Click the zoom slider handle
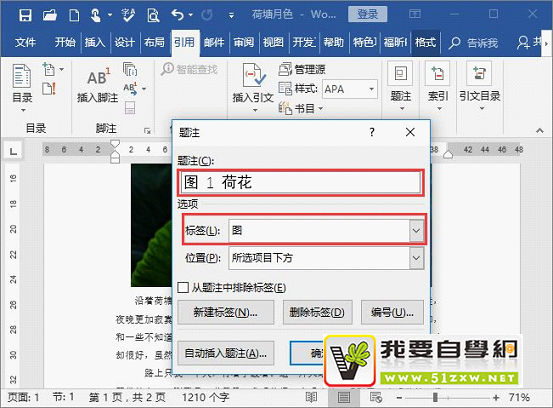The width and height of the screenshot is (553, 408). [x=435, y=398]
